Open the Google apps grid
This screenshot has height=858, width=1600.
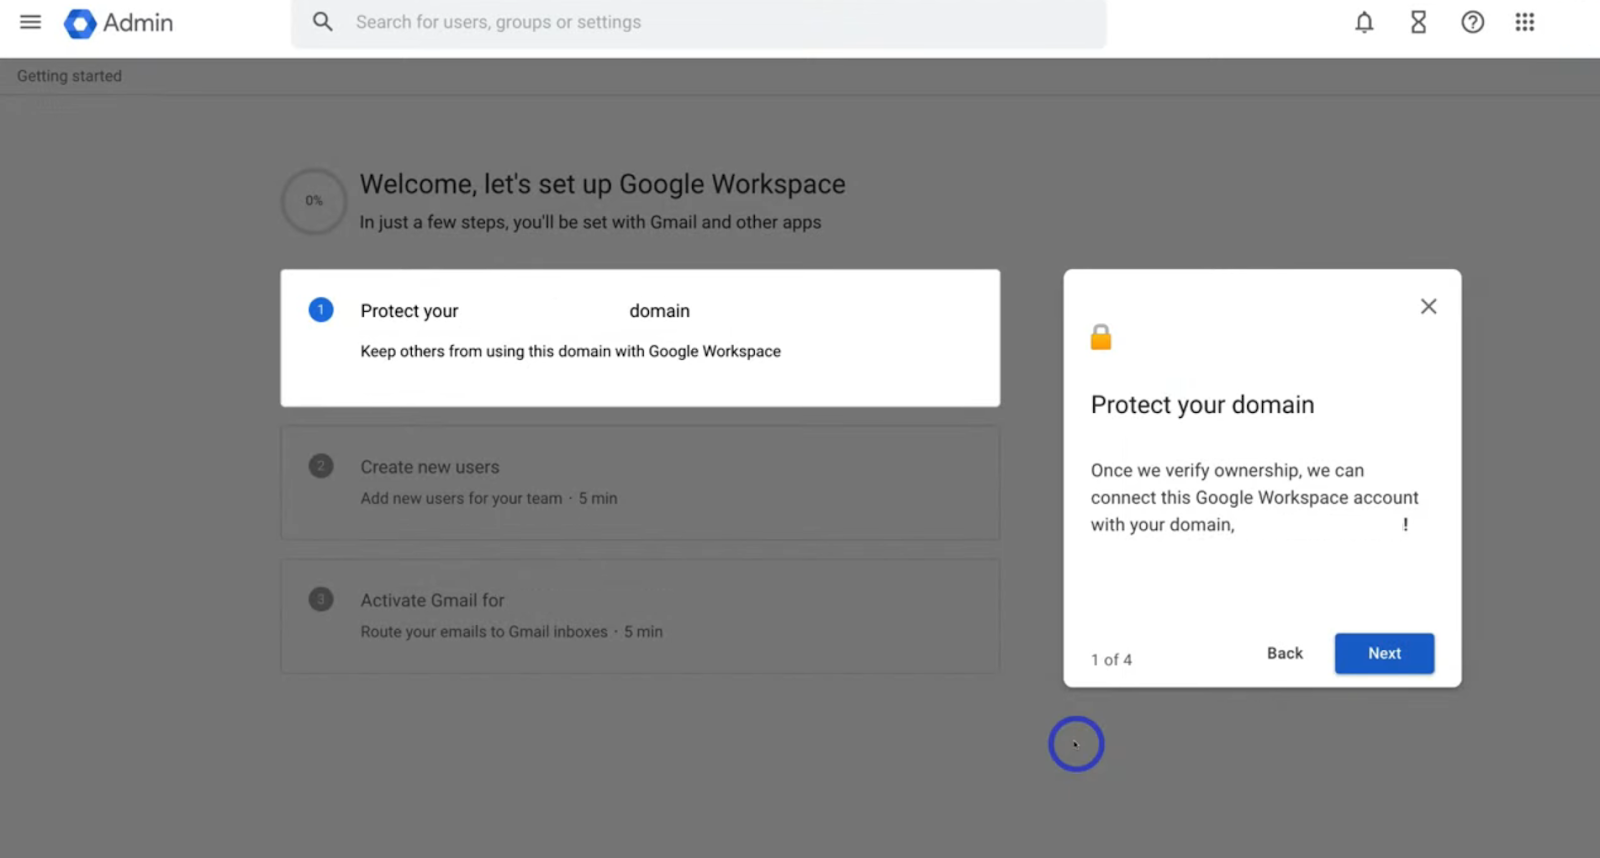1524,22
